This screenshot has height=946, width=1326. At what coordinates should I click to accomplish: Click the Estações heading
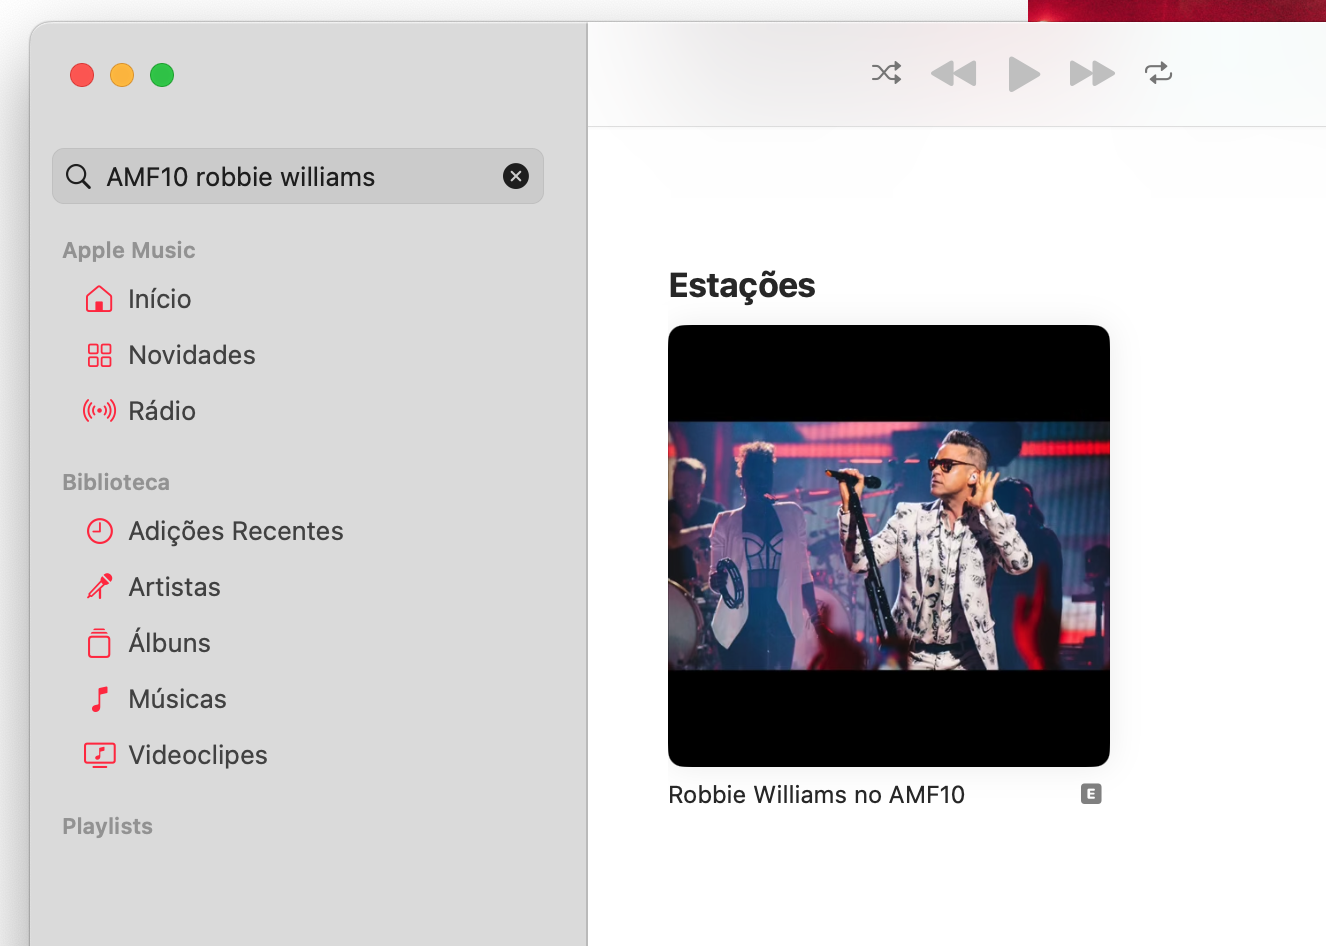tap(742, 286)
